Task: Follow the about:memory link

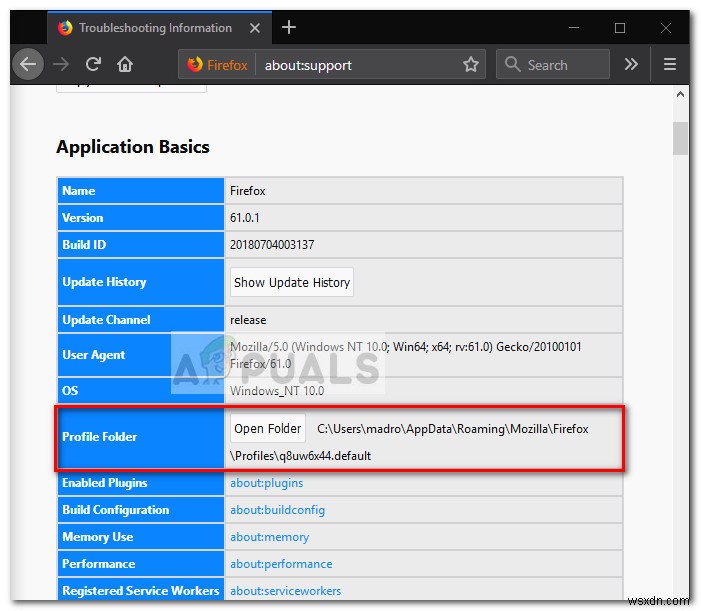Action: [x=270, y=537]
